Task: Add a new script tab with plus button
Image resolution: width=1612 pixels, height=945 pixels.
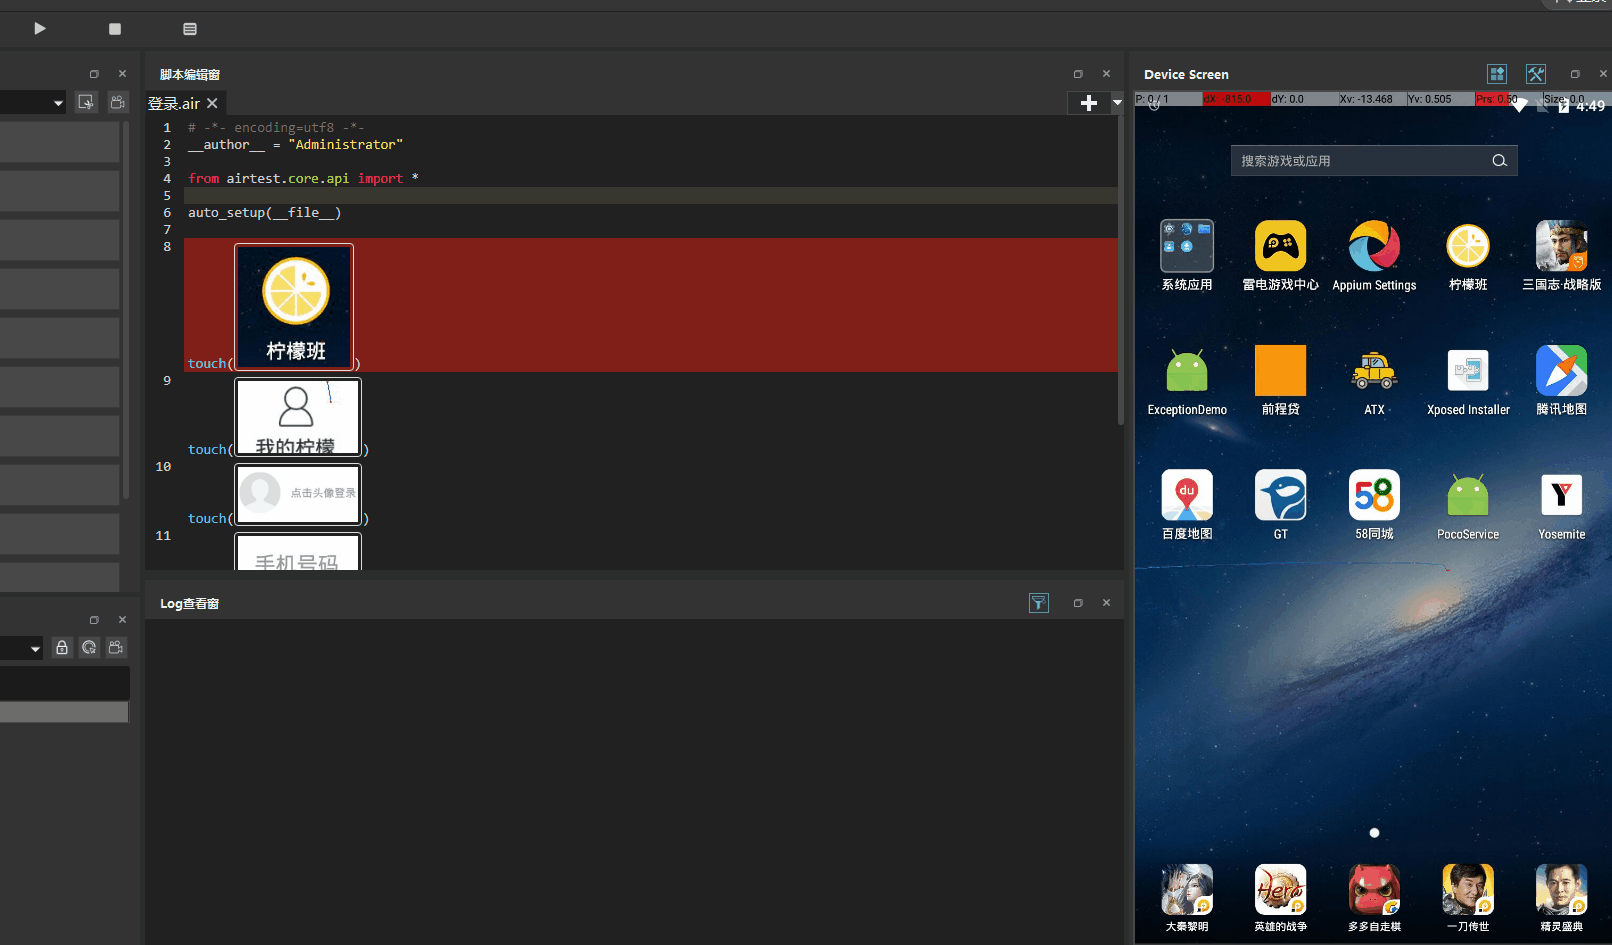Action: coord(1089,103)
